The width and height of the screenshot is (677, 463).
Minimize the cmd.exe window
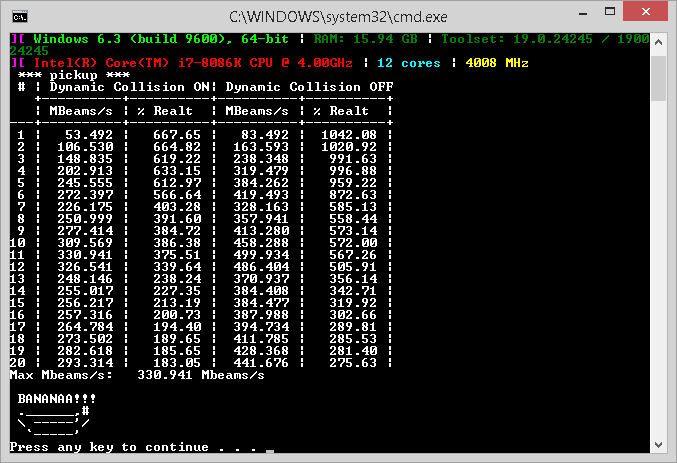tap(583, 13)
